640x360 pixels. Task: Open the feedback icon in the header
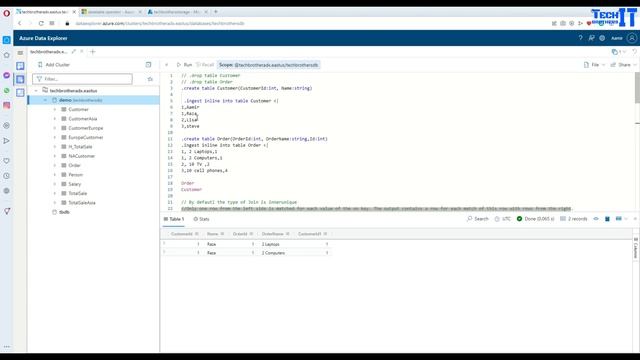[x=591, y=38]
